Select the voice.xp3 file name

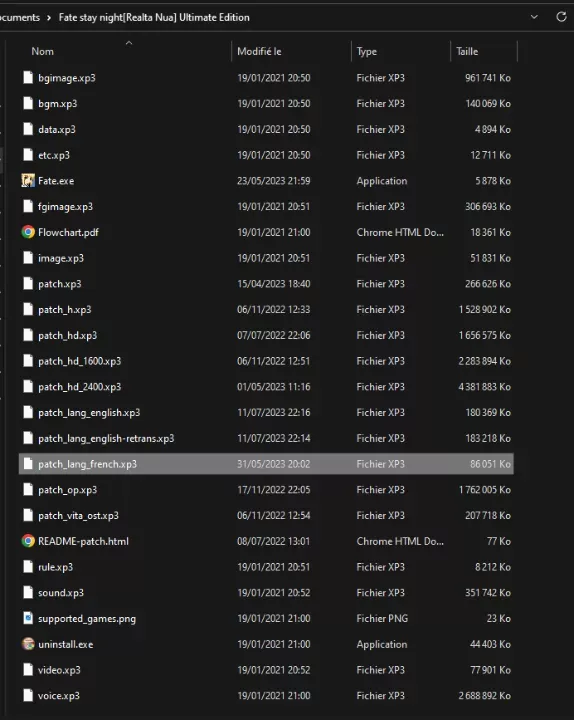[58, 696]
